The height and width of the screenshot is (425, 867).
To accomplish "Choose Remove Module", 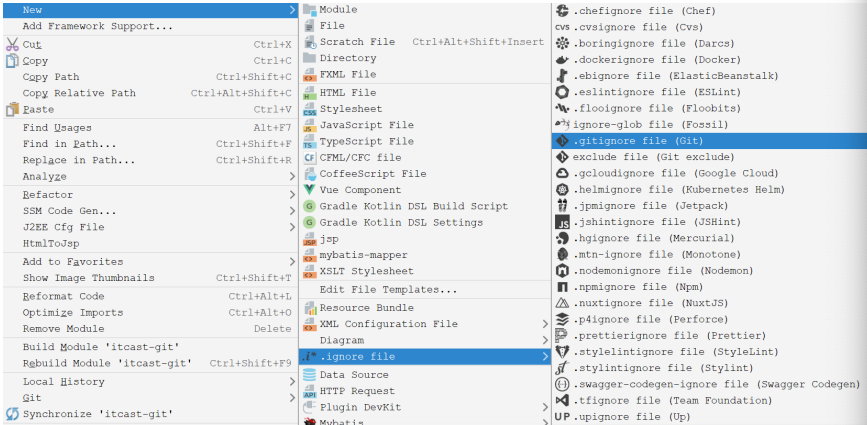I will click(150, 329).
